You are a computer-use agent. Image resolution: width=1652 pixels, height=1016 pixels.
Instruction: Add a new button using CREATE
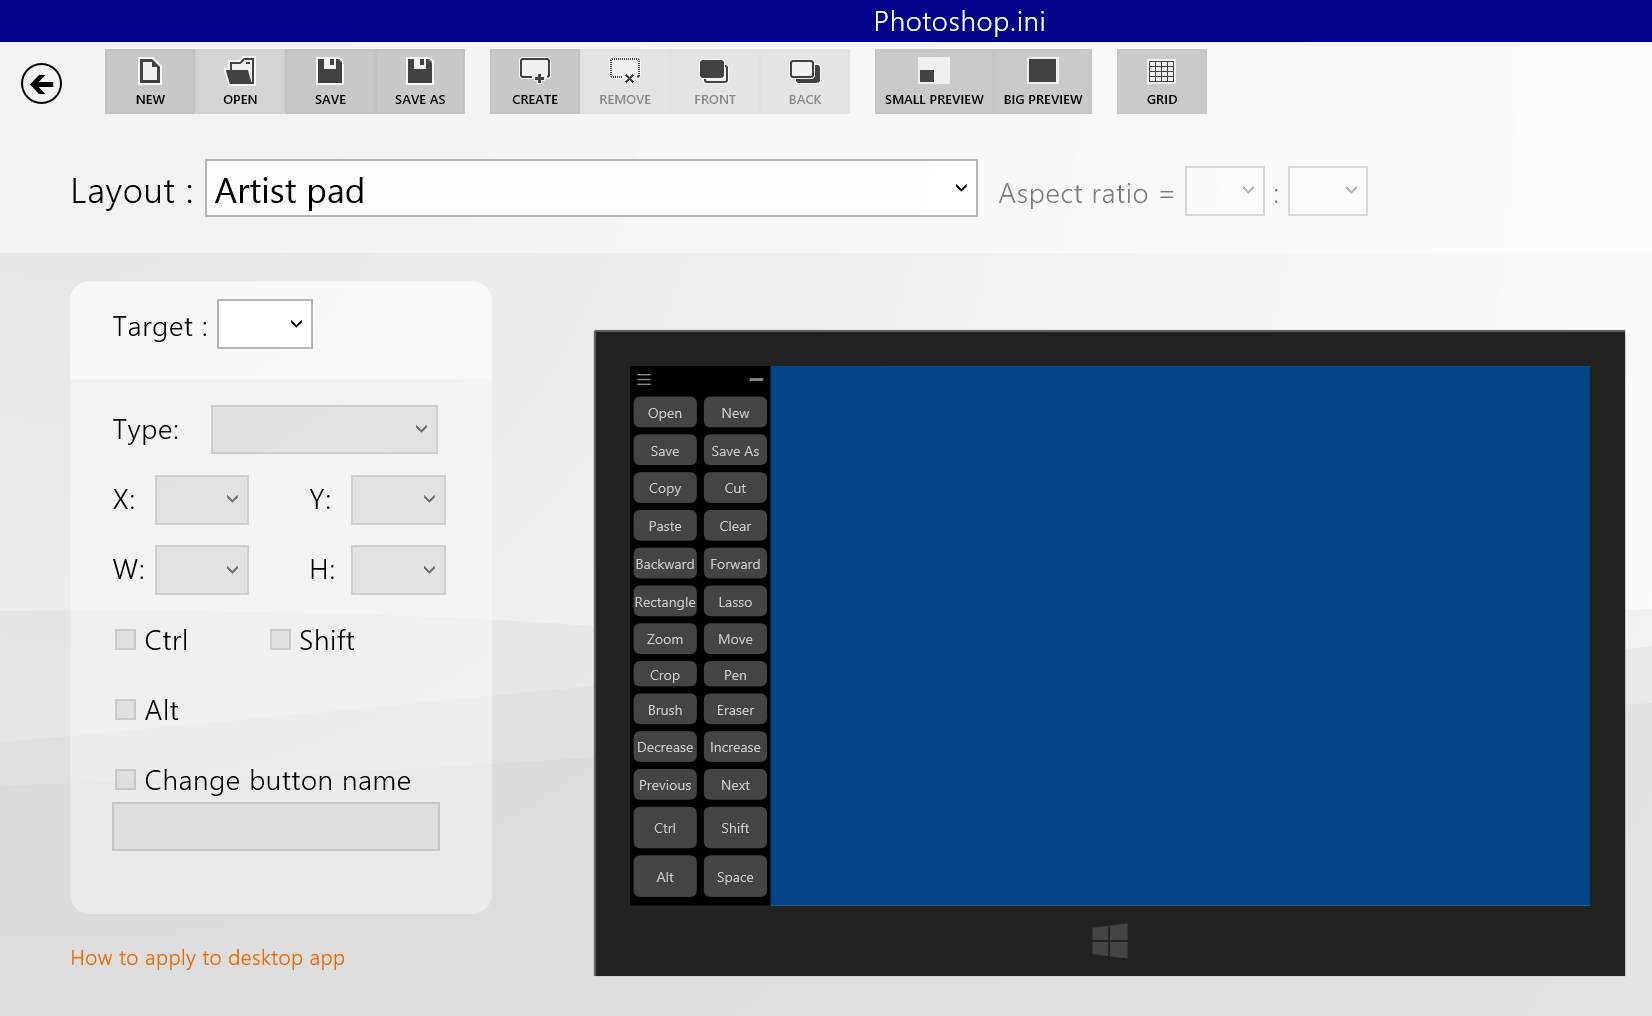535,81
